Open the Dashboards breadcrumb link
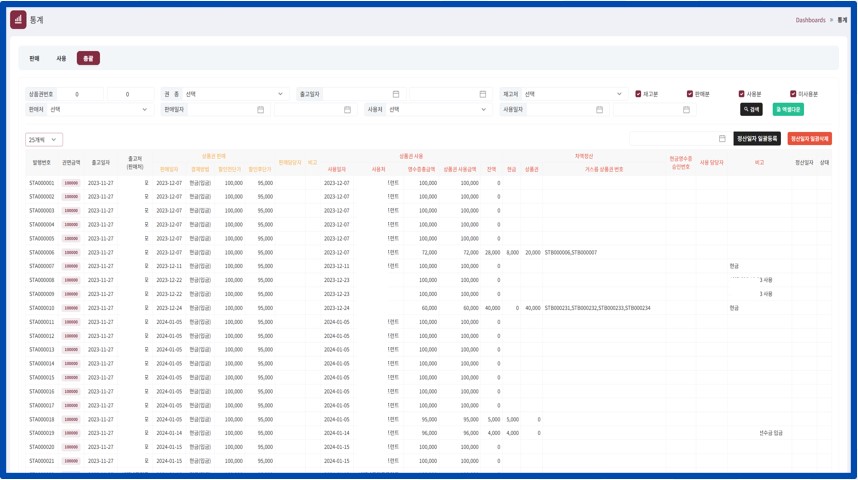Image resolution: width=858 pixels, height=480 pixels. [x=810, y=20]
